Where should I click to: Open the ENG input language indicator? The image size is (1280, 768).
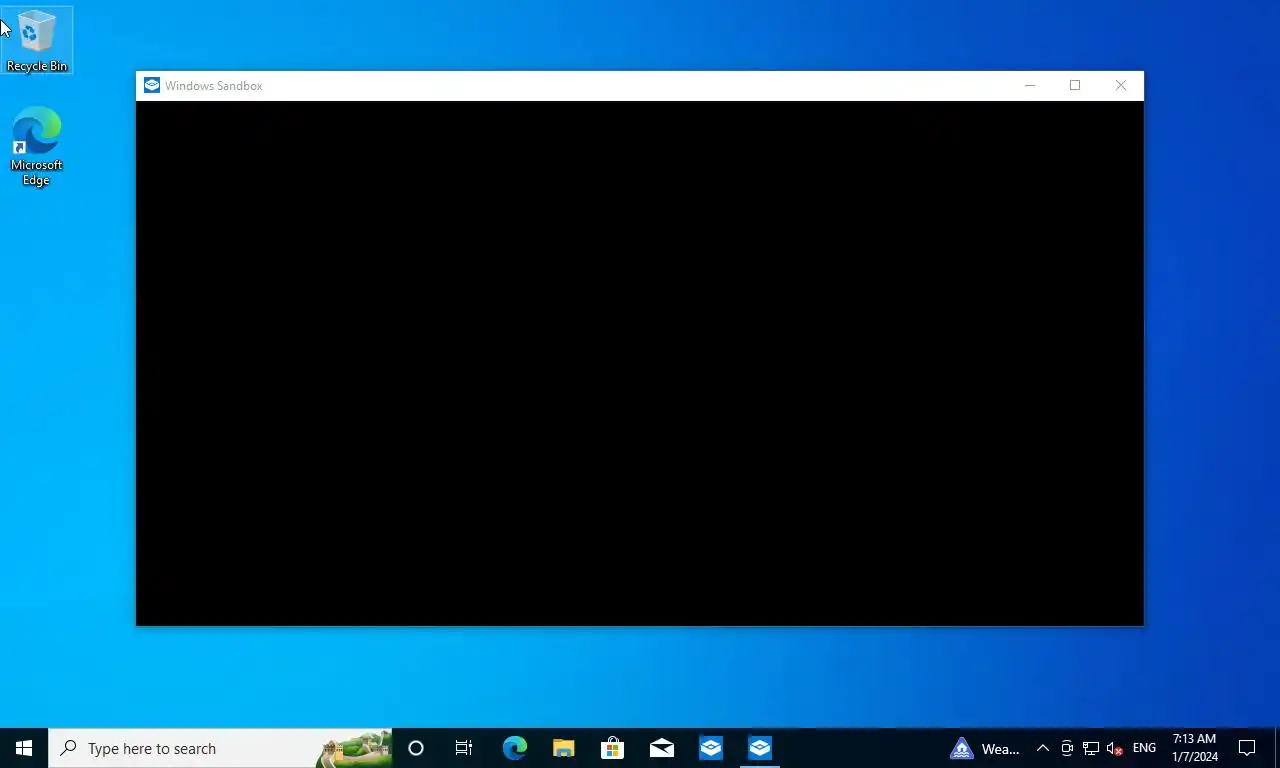(1144, 748)
